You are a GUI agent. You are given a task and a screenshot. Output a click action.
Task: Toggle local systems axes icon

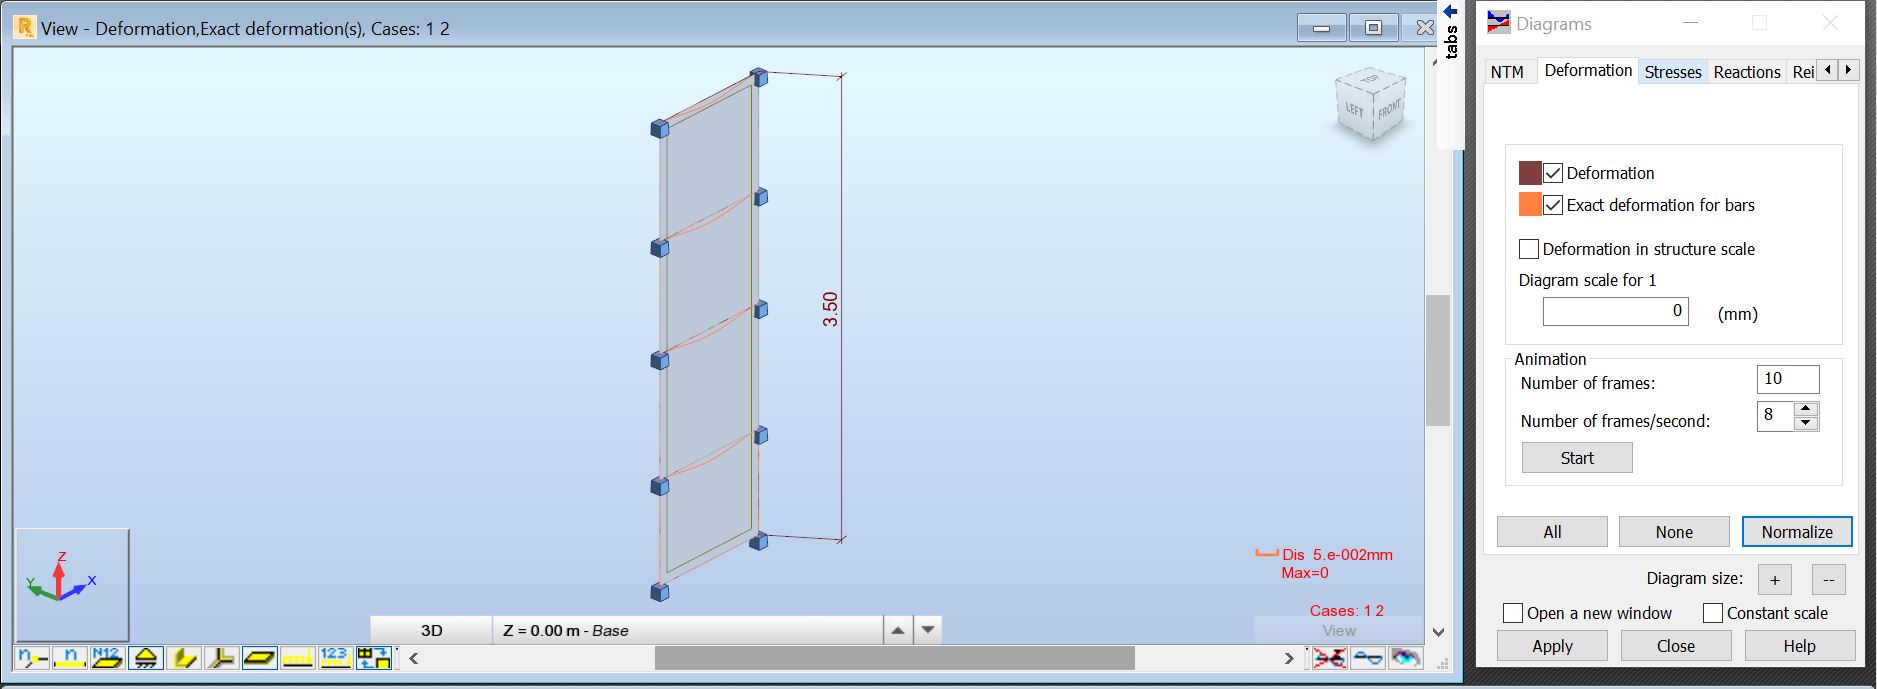point(222,658)
